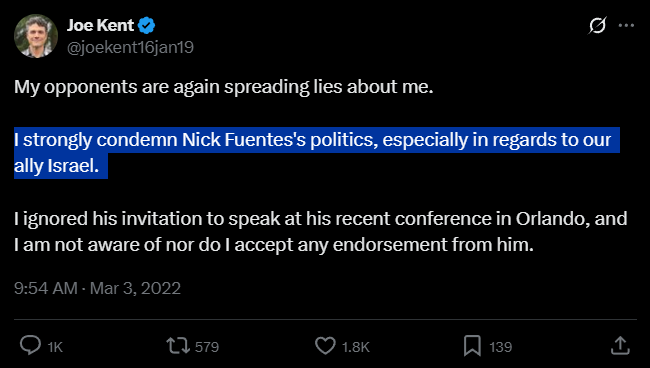Click the reply speech bubble icon

pos(30,346)
